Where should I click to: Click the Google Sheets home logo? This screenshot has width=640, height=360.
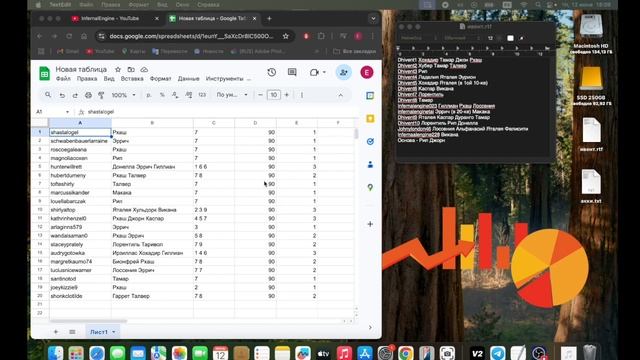44,73
